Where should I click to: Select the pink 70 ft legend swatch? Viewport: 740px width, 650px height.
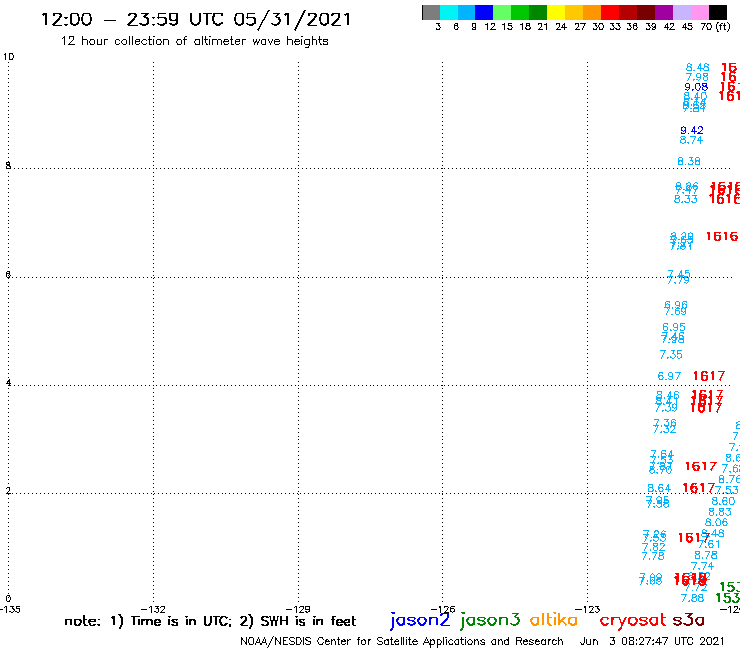point(700,12)
